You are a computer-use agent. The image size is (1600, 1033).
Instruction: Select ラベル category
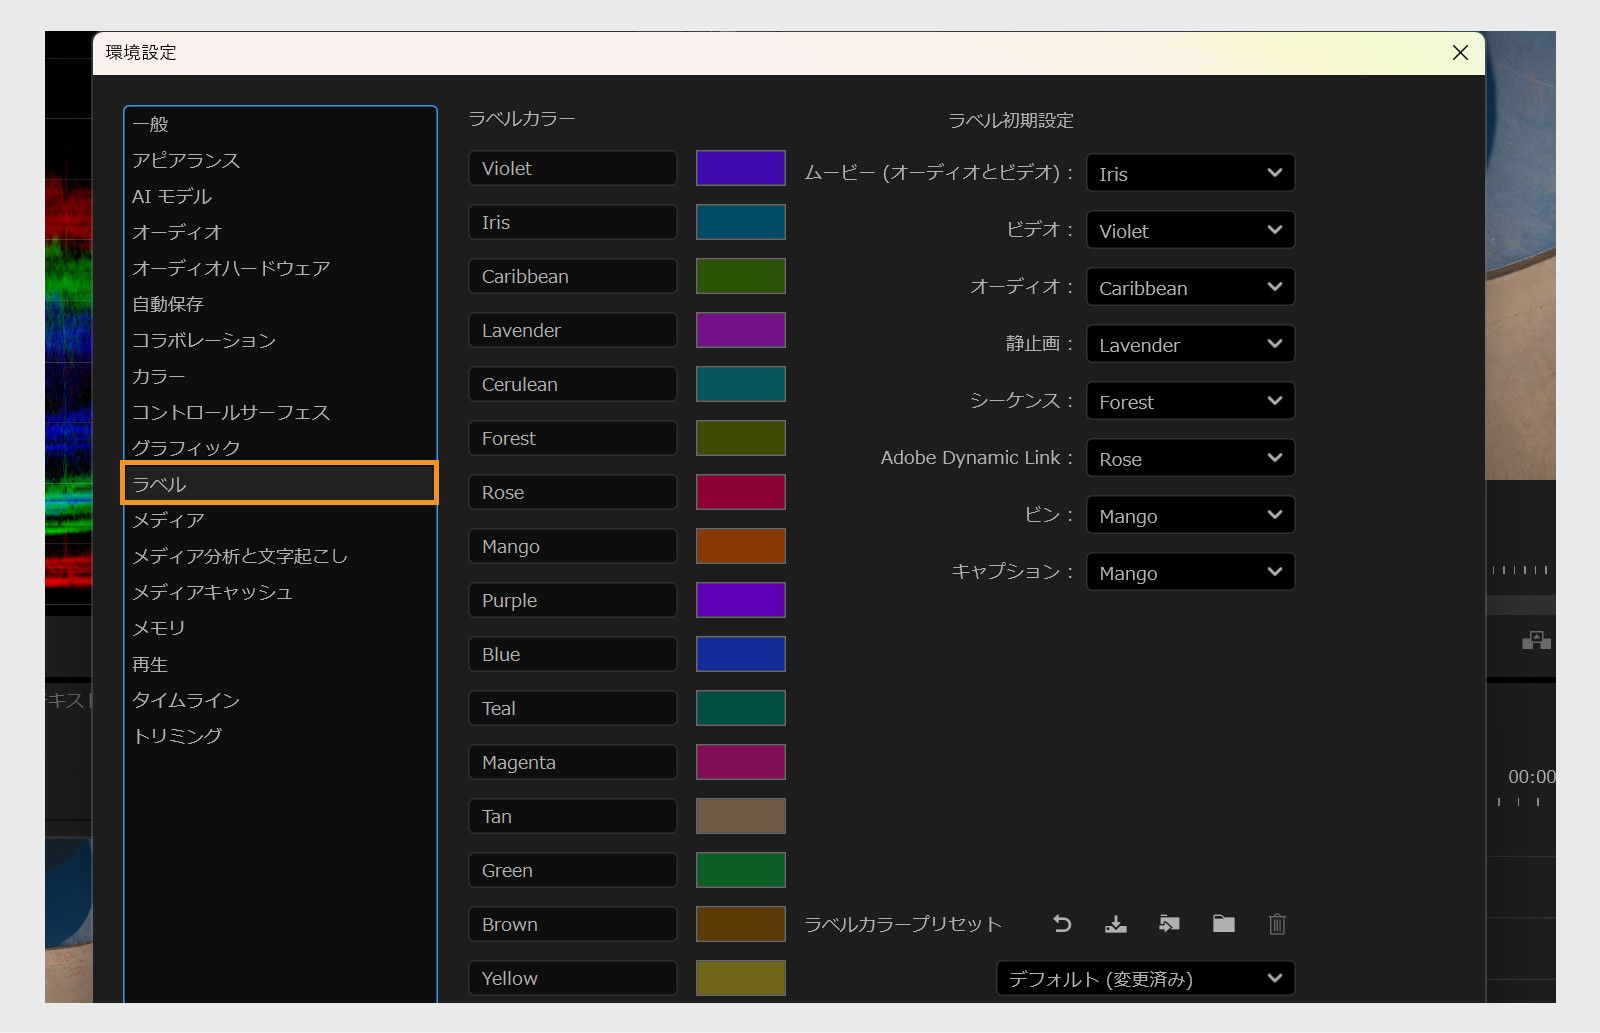(280, 484)
